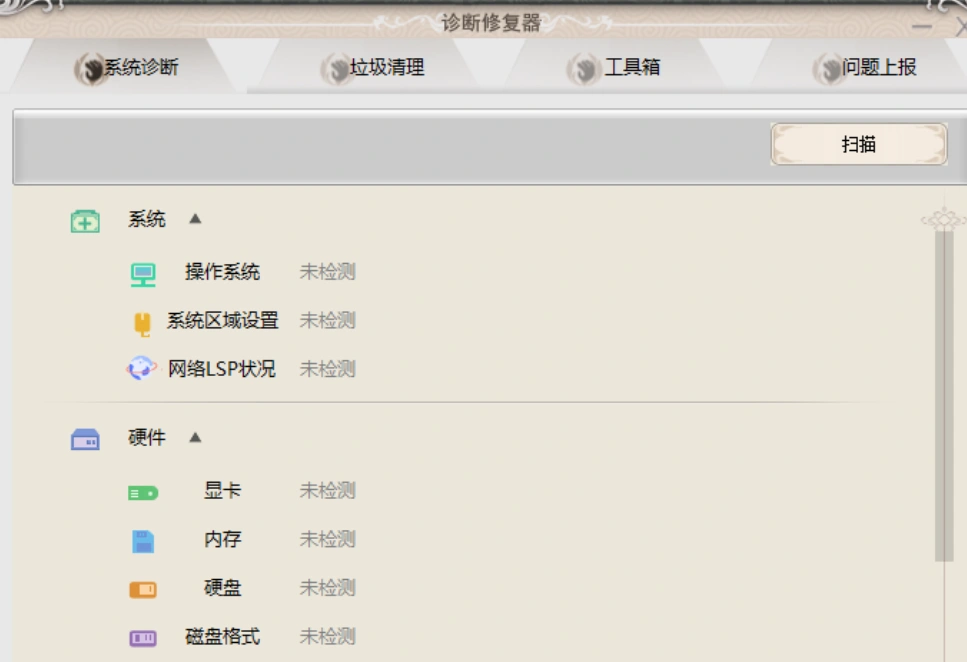Go to the 问题上报 tab
The width and height of the screenshot is (967, 662).
pos(865,68)
